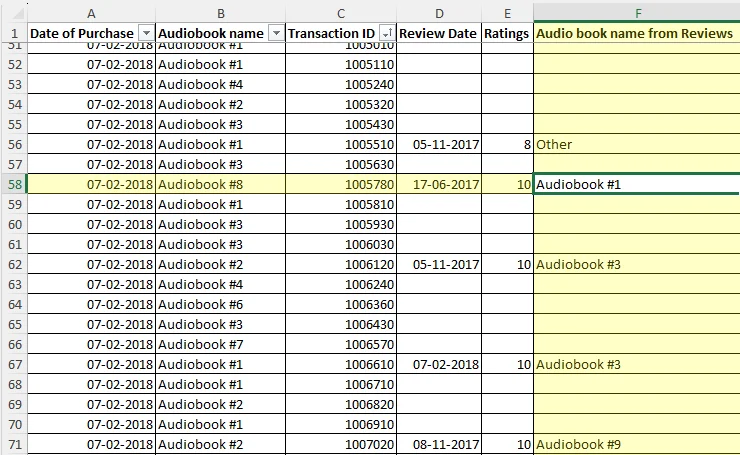
Task: Select Audiobook #4 in row 63
Action: [x=220, y=285]
